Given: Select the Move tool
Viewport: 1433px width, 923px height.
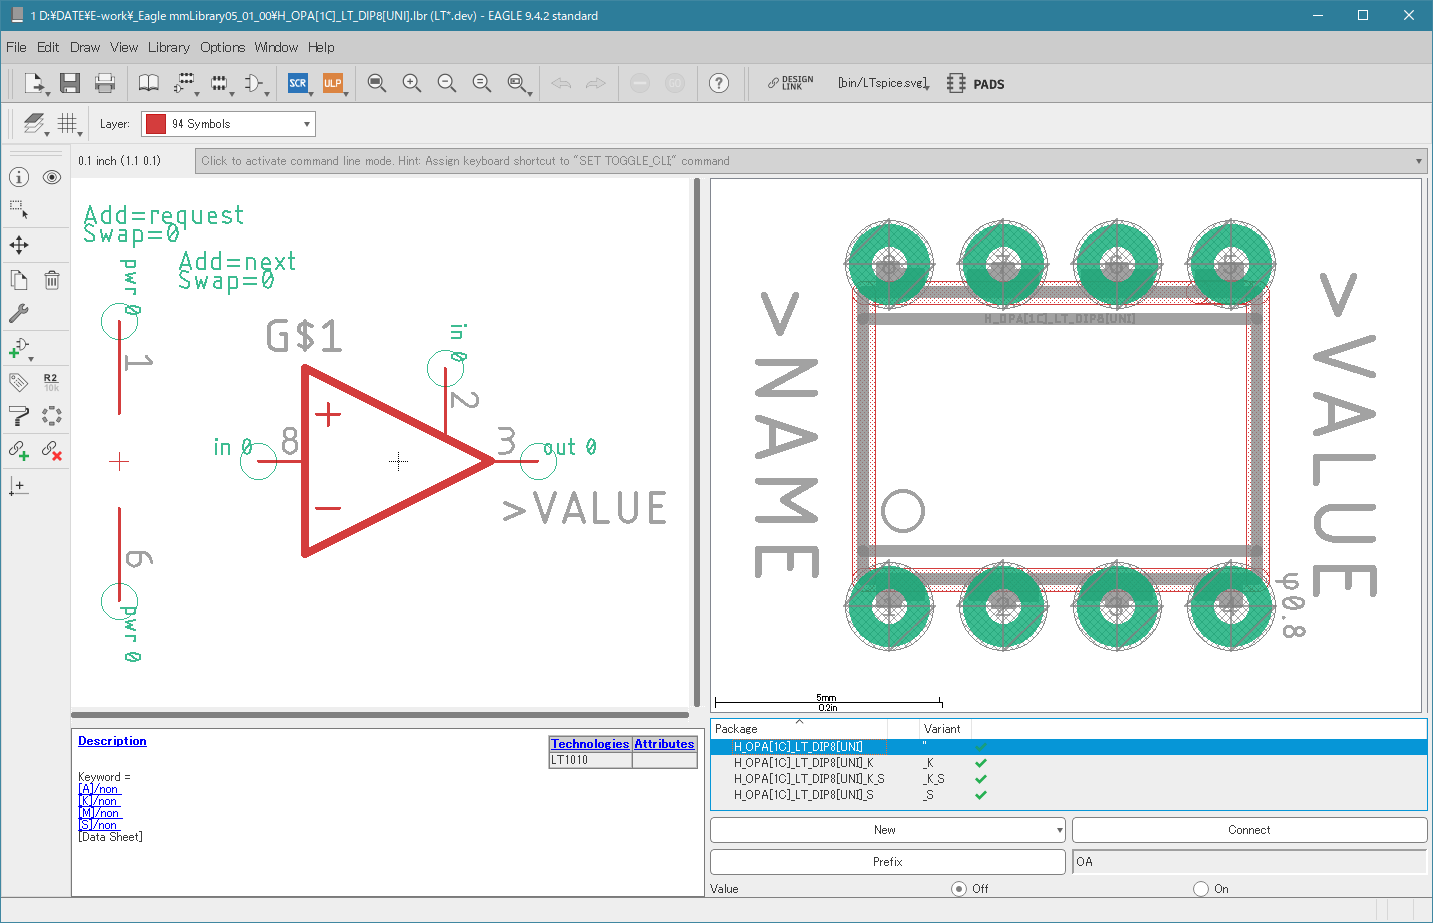Looking at the screenshot, I should pos(19,245).
